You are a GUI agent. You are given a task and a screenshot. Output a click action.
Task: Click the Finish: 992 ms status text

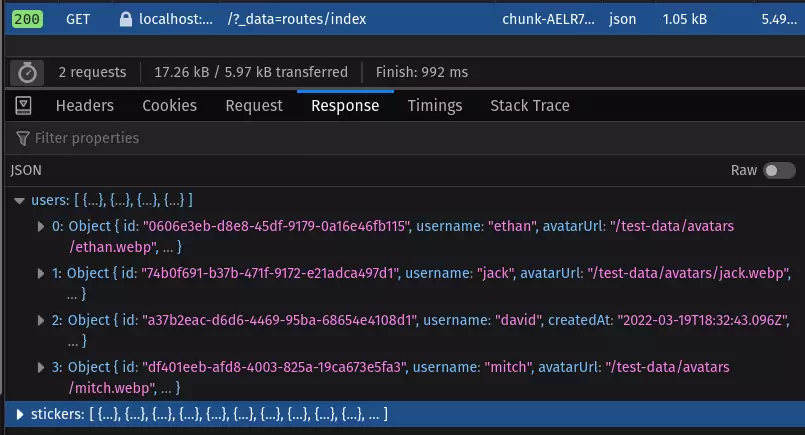point(421,72)
